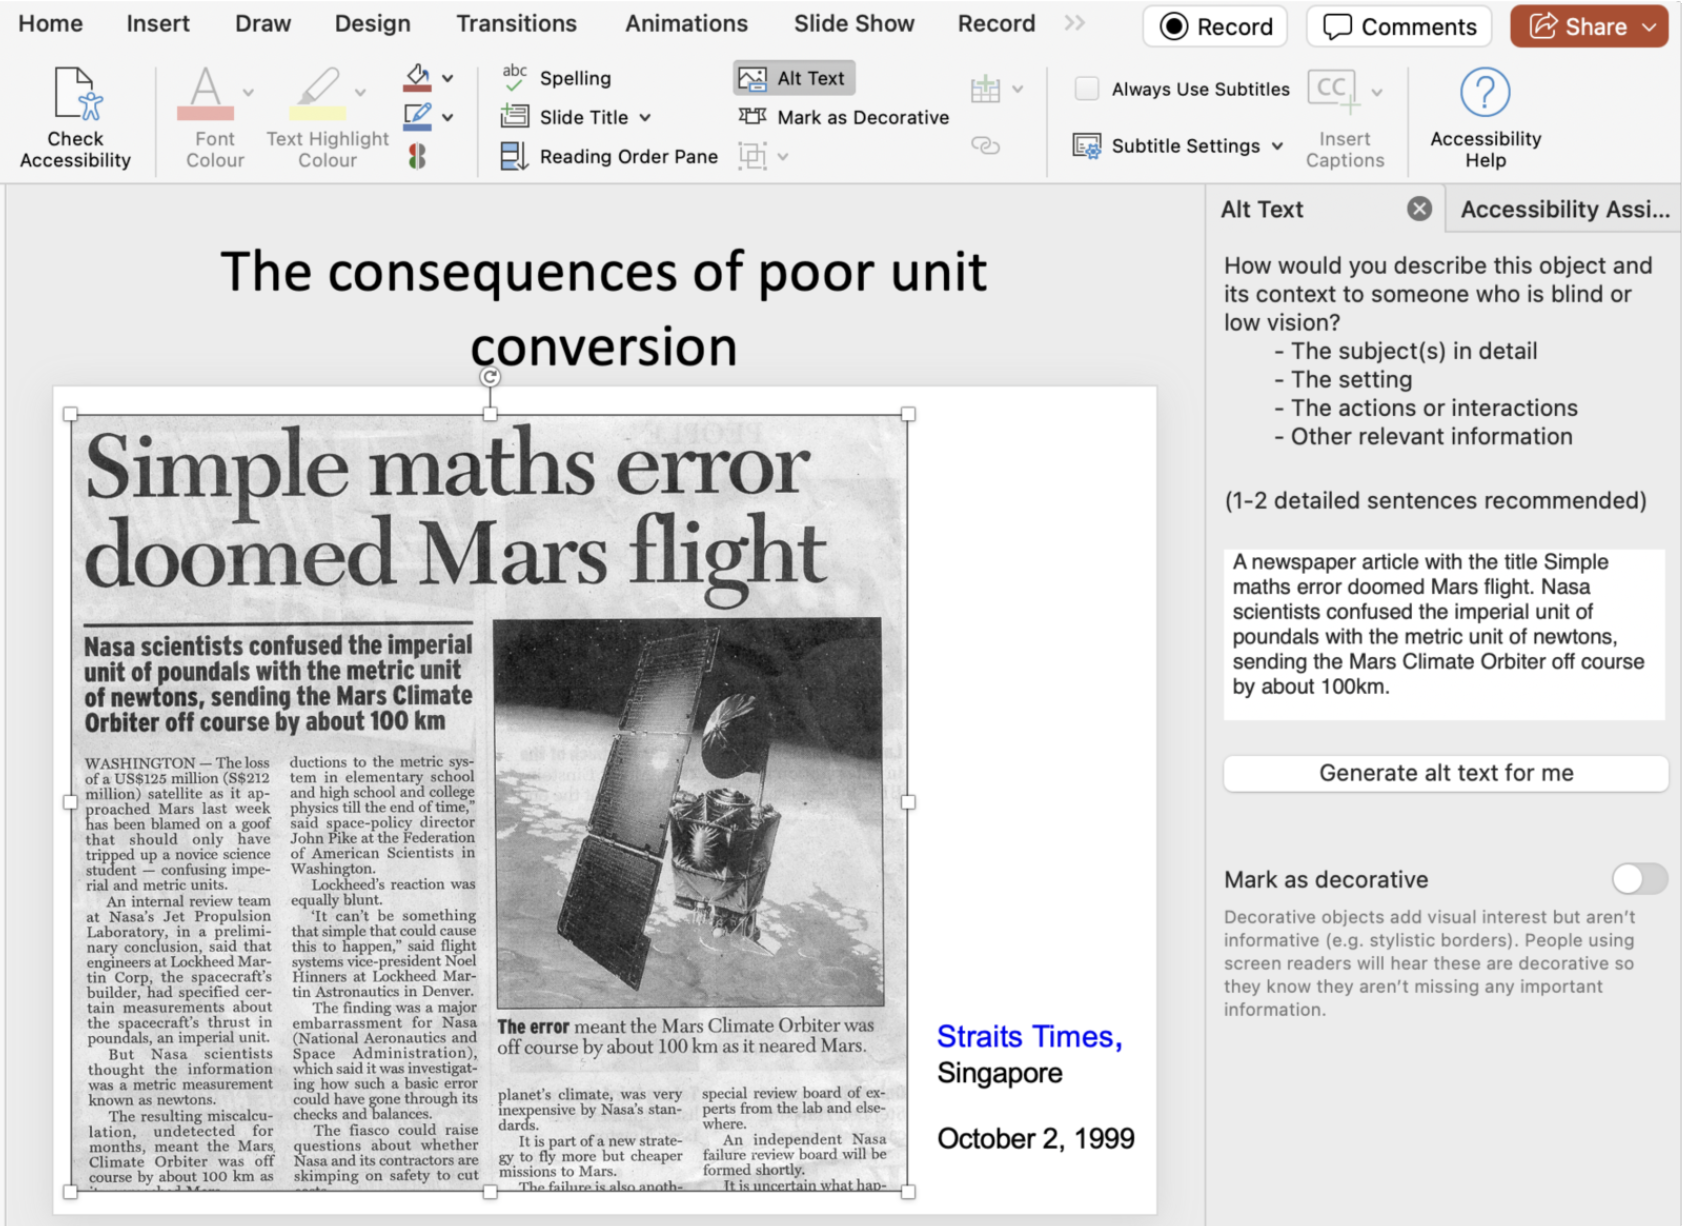Expand the Font Colour dropdown arrow
The width and height of the screenshot is (1682, 1226).
pos(248,92)
